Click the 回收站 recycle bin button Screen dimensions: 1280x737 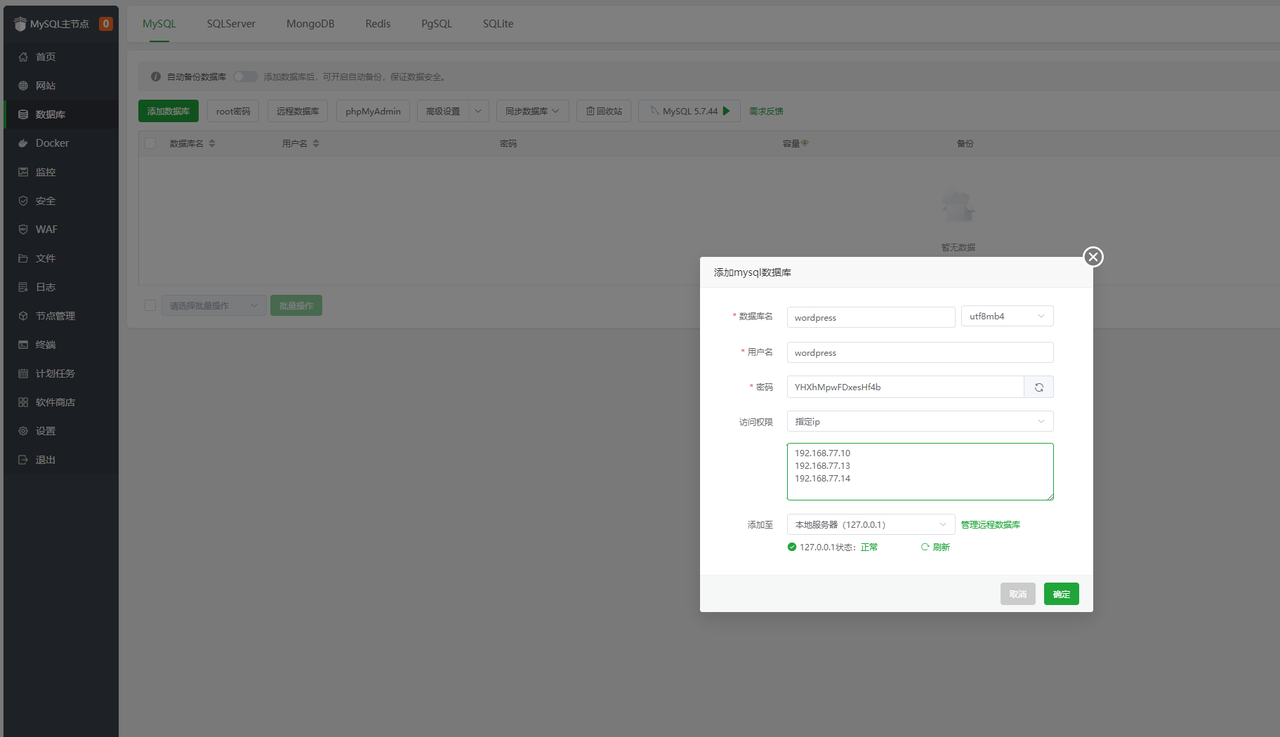pos(604,111)
